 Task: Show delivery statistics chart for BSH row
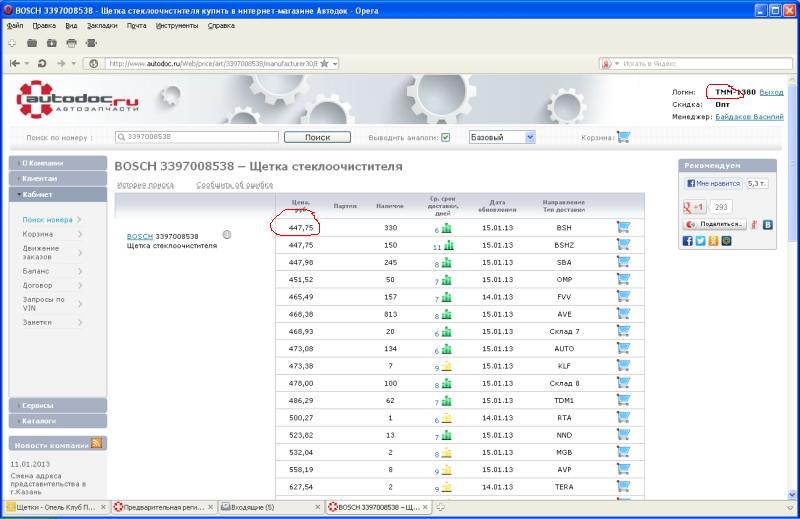tap(446, 228)
